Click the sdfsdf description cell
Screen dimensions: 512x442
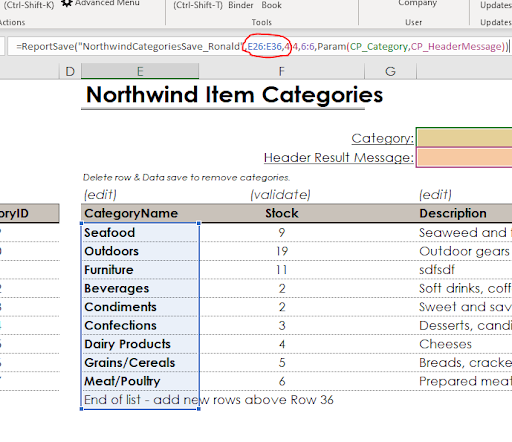[437, 270]
